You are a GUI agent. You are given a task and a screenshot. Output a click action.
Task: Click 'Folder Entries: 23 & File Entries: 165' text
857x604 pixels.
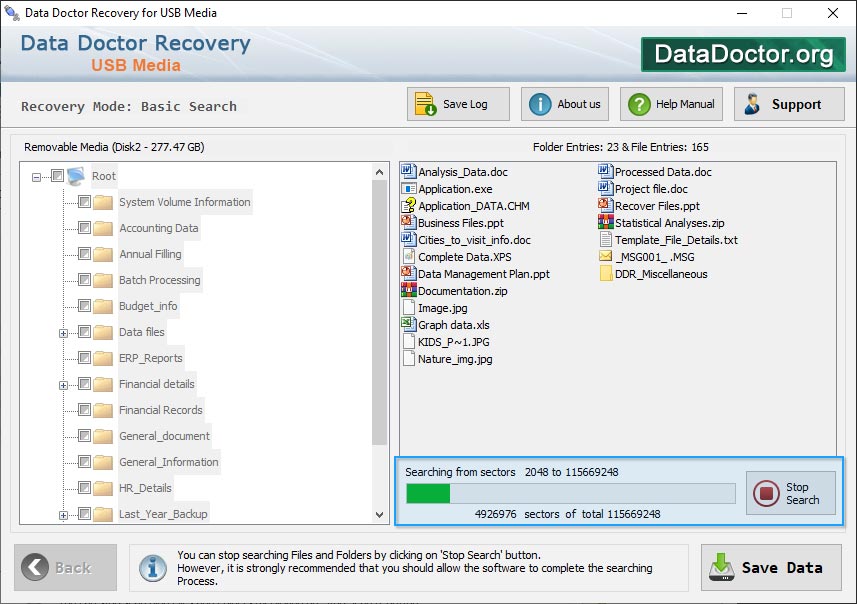[620, 147]
